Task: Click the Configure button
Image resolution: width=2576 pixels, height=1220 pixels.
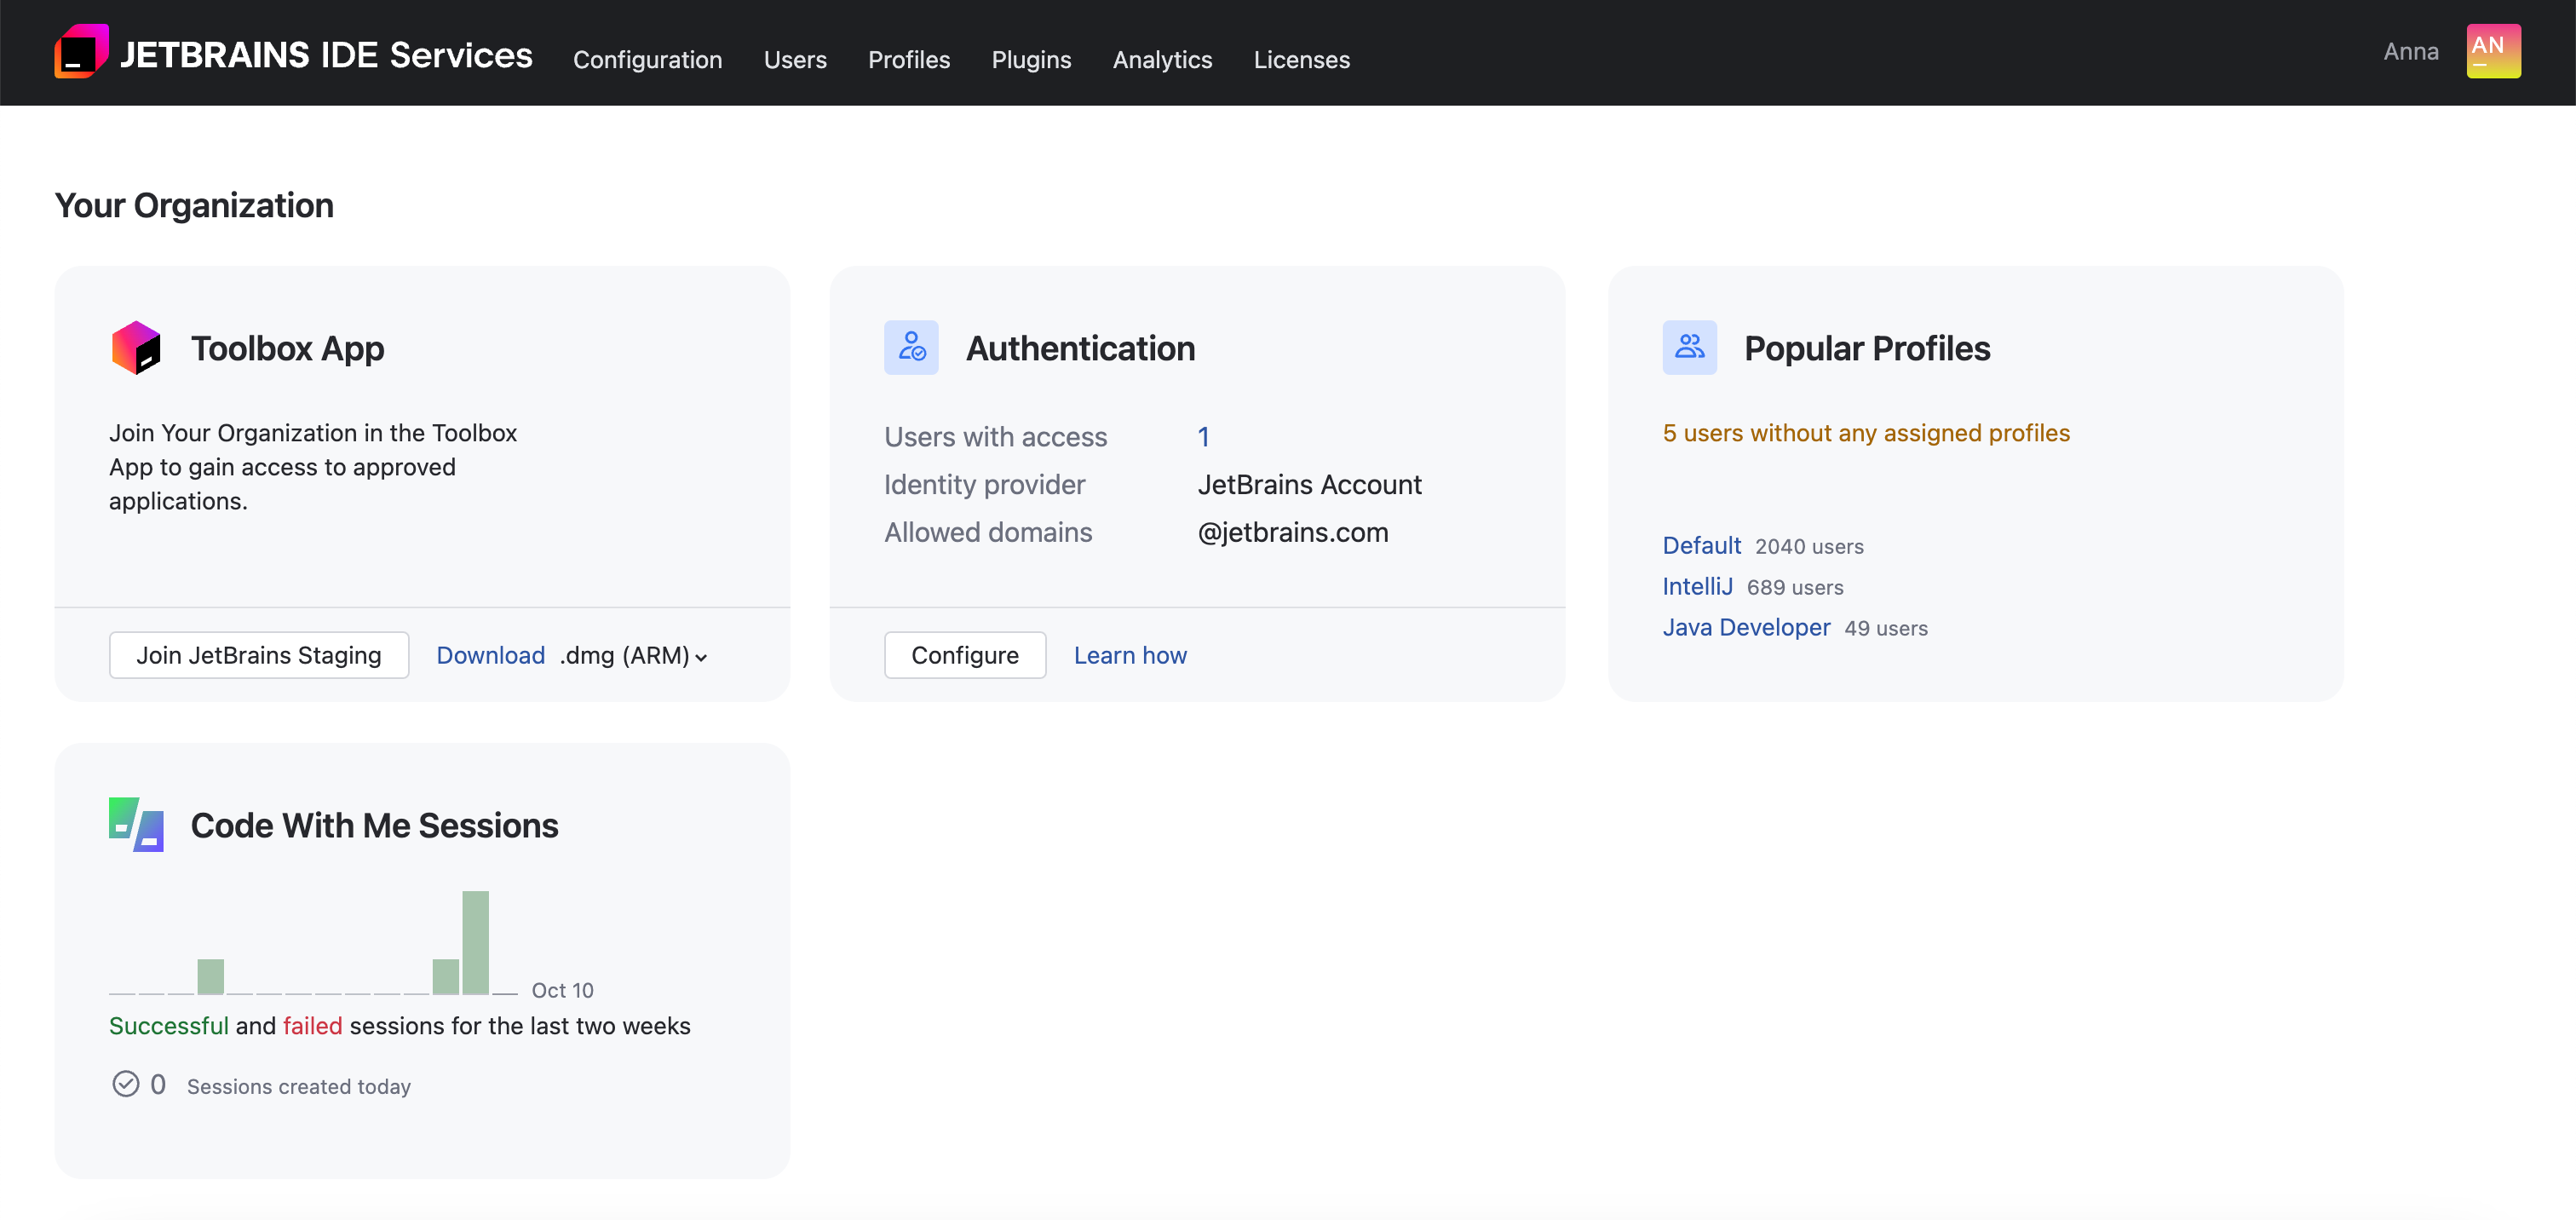Action: click(965, 655)
